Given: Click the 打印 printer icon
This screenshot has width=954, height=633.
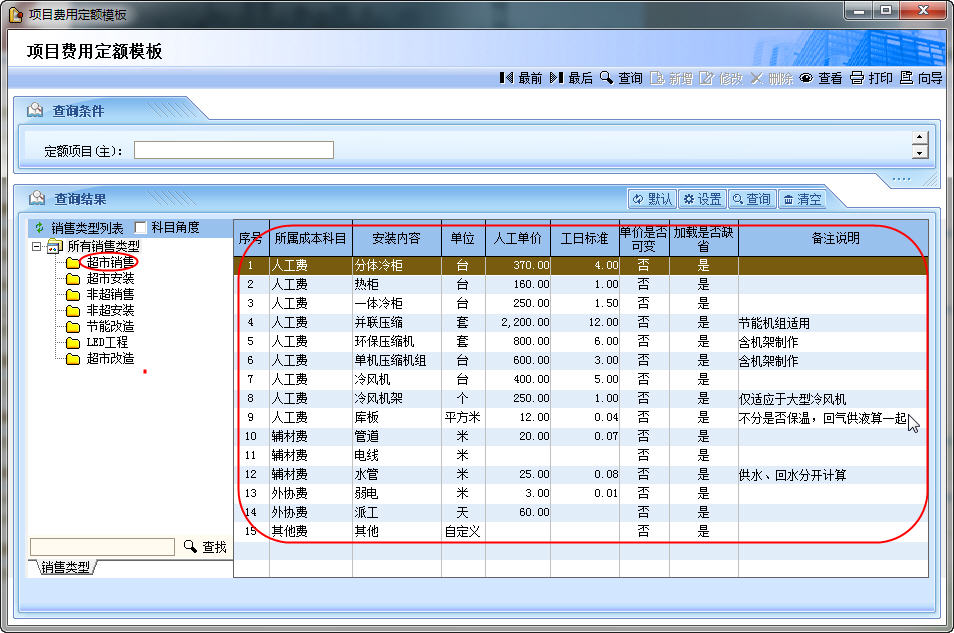Looking at the screenshot, I should click(x=870, y=78).
